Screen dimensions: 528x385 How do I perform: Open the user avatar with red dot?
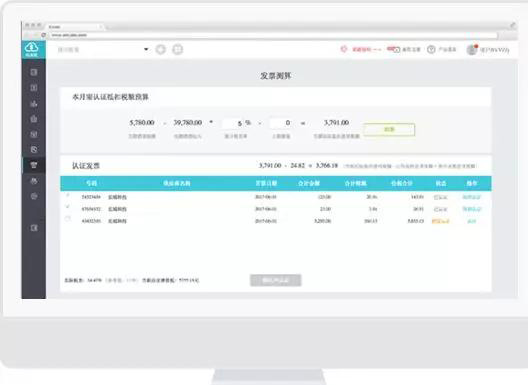click(x=472, y=50)
